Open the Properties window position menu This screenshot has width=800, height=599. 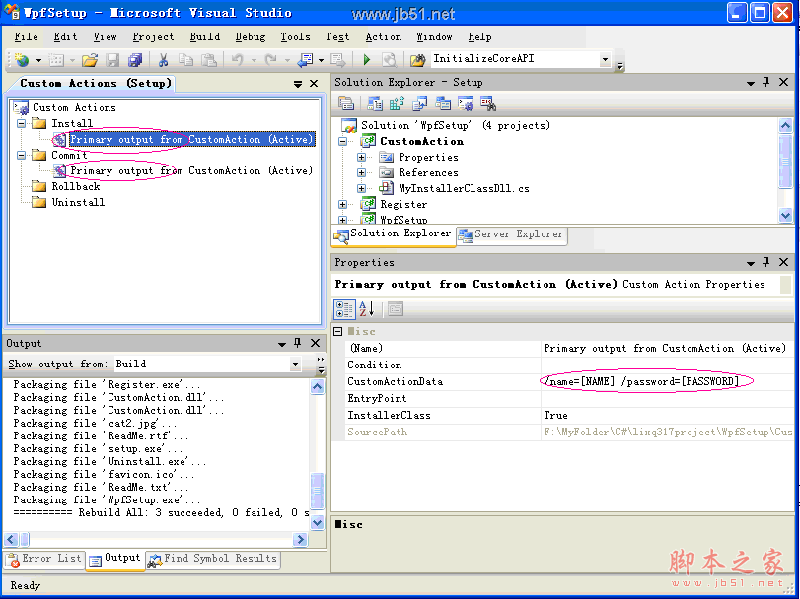[x=751, y=263]
